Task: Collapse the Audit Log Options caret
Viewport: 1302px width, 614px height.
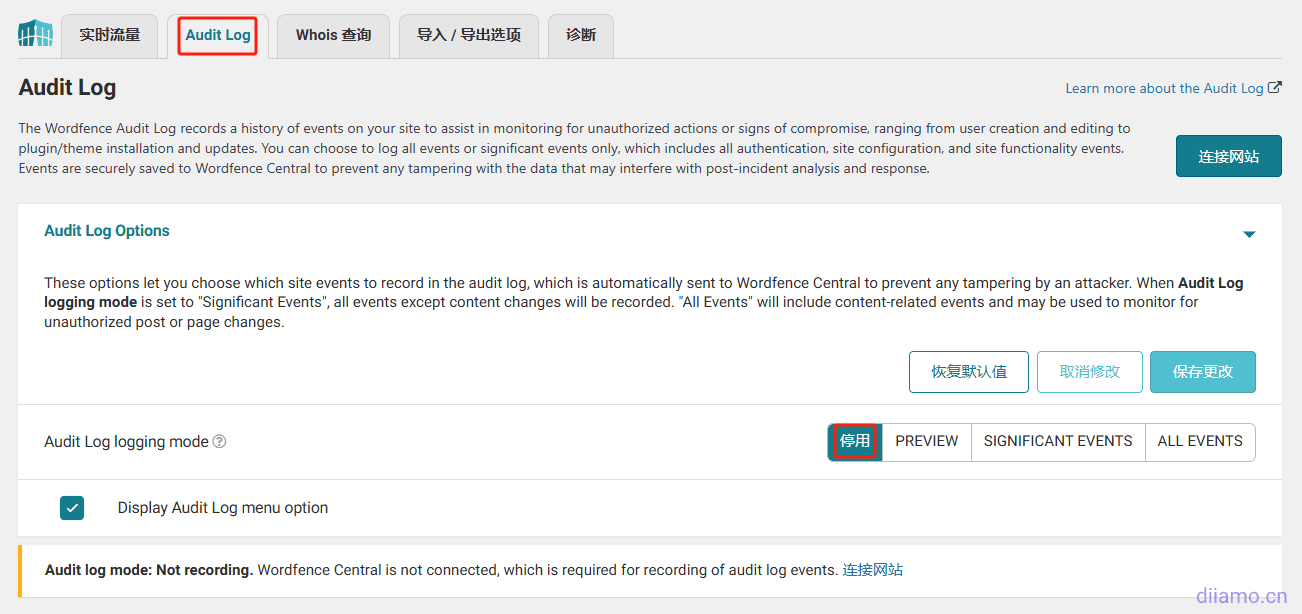Action: 1248,234
